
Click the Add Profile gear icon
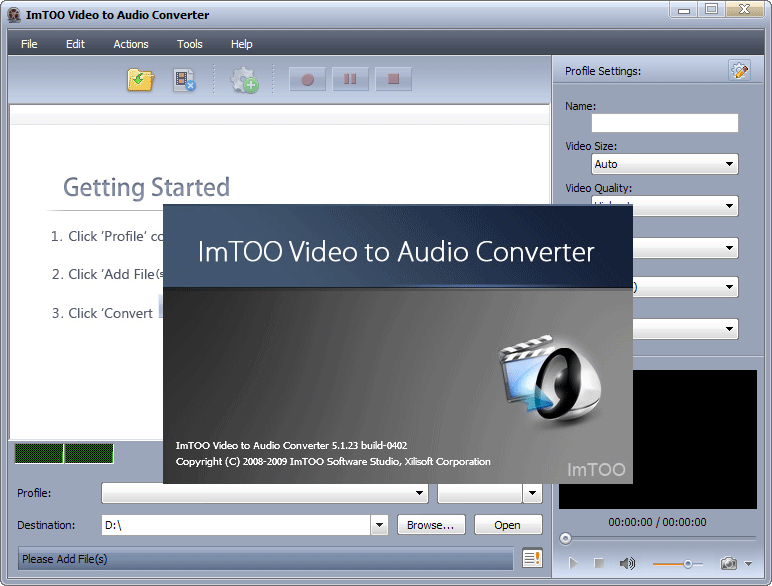click(244, 80)
